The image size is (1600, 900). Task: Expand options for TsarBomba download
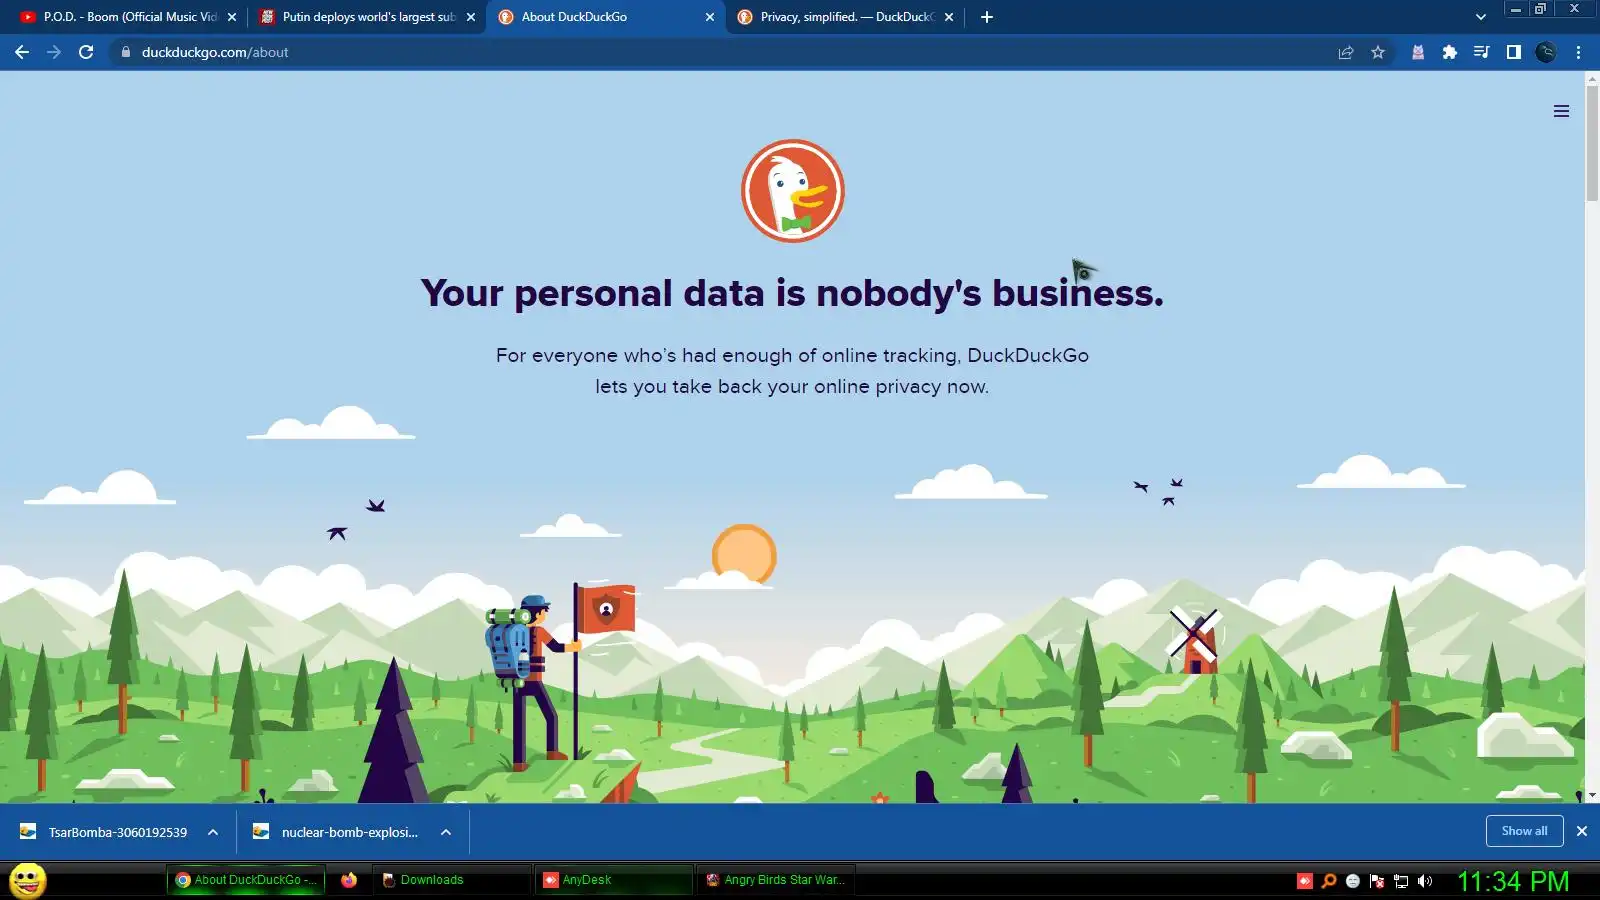[213, 832]
